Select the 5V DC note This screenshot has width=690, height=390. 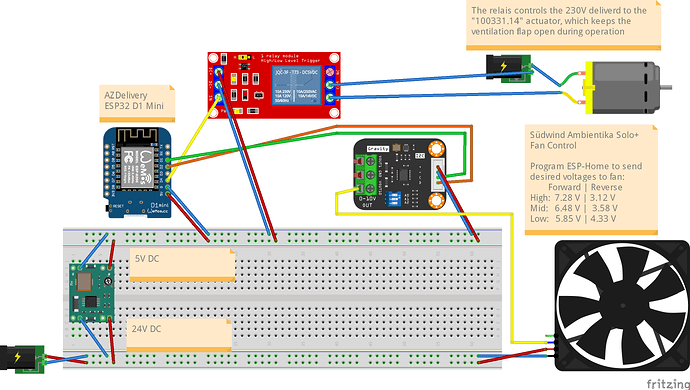click(x=183, y=265)
